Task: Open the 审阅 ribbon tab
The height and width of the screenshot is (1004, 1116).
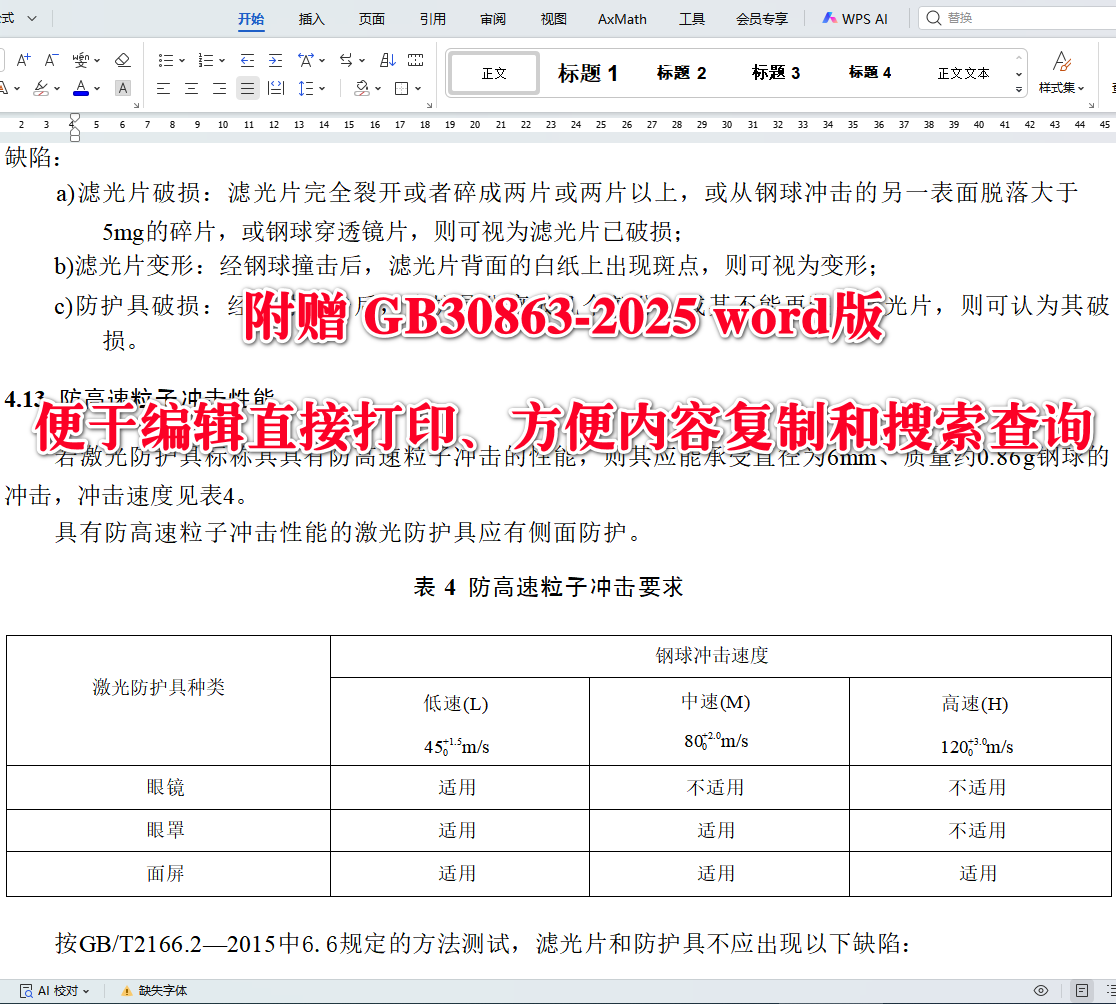Action: (492, 18)
